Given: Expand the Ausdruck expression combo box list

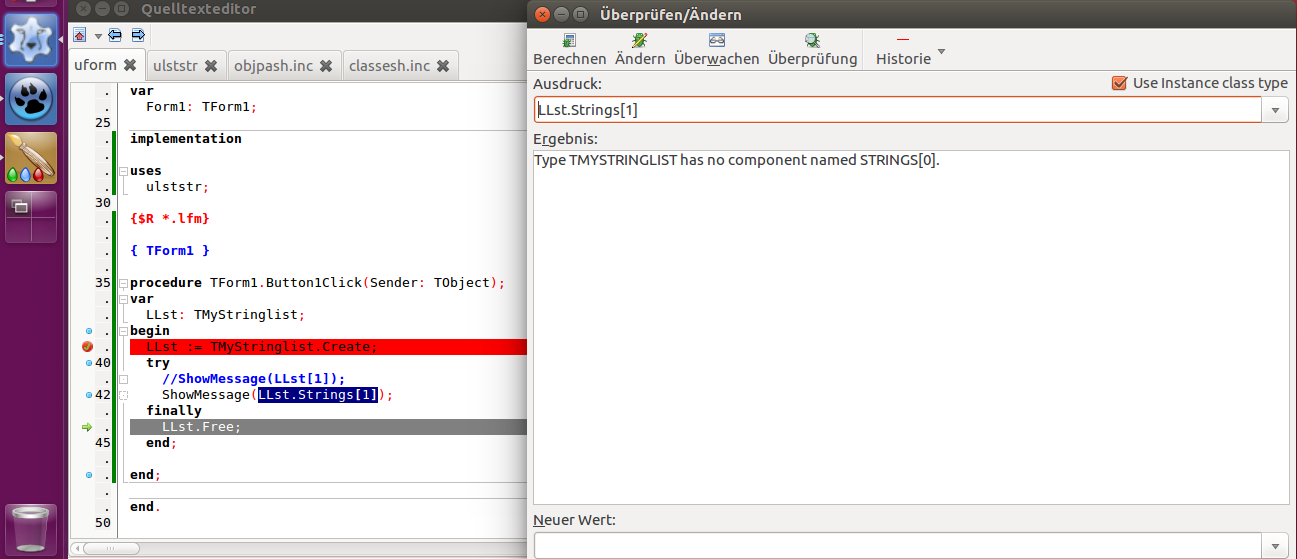Looking at the screenshot, I should 1275,110.
